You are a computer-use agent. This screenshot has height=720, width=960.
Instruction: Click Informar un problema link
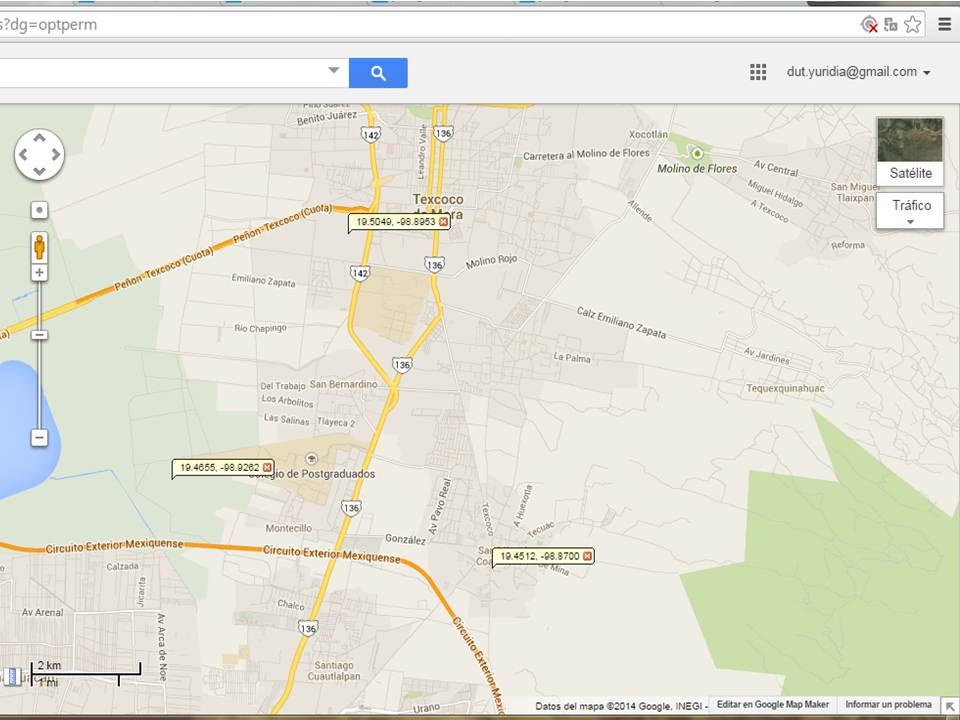point(888,705)
